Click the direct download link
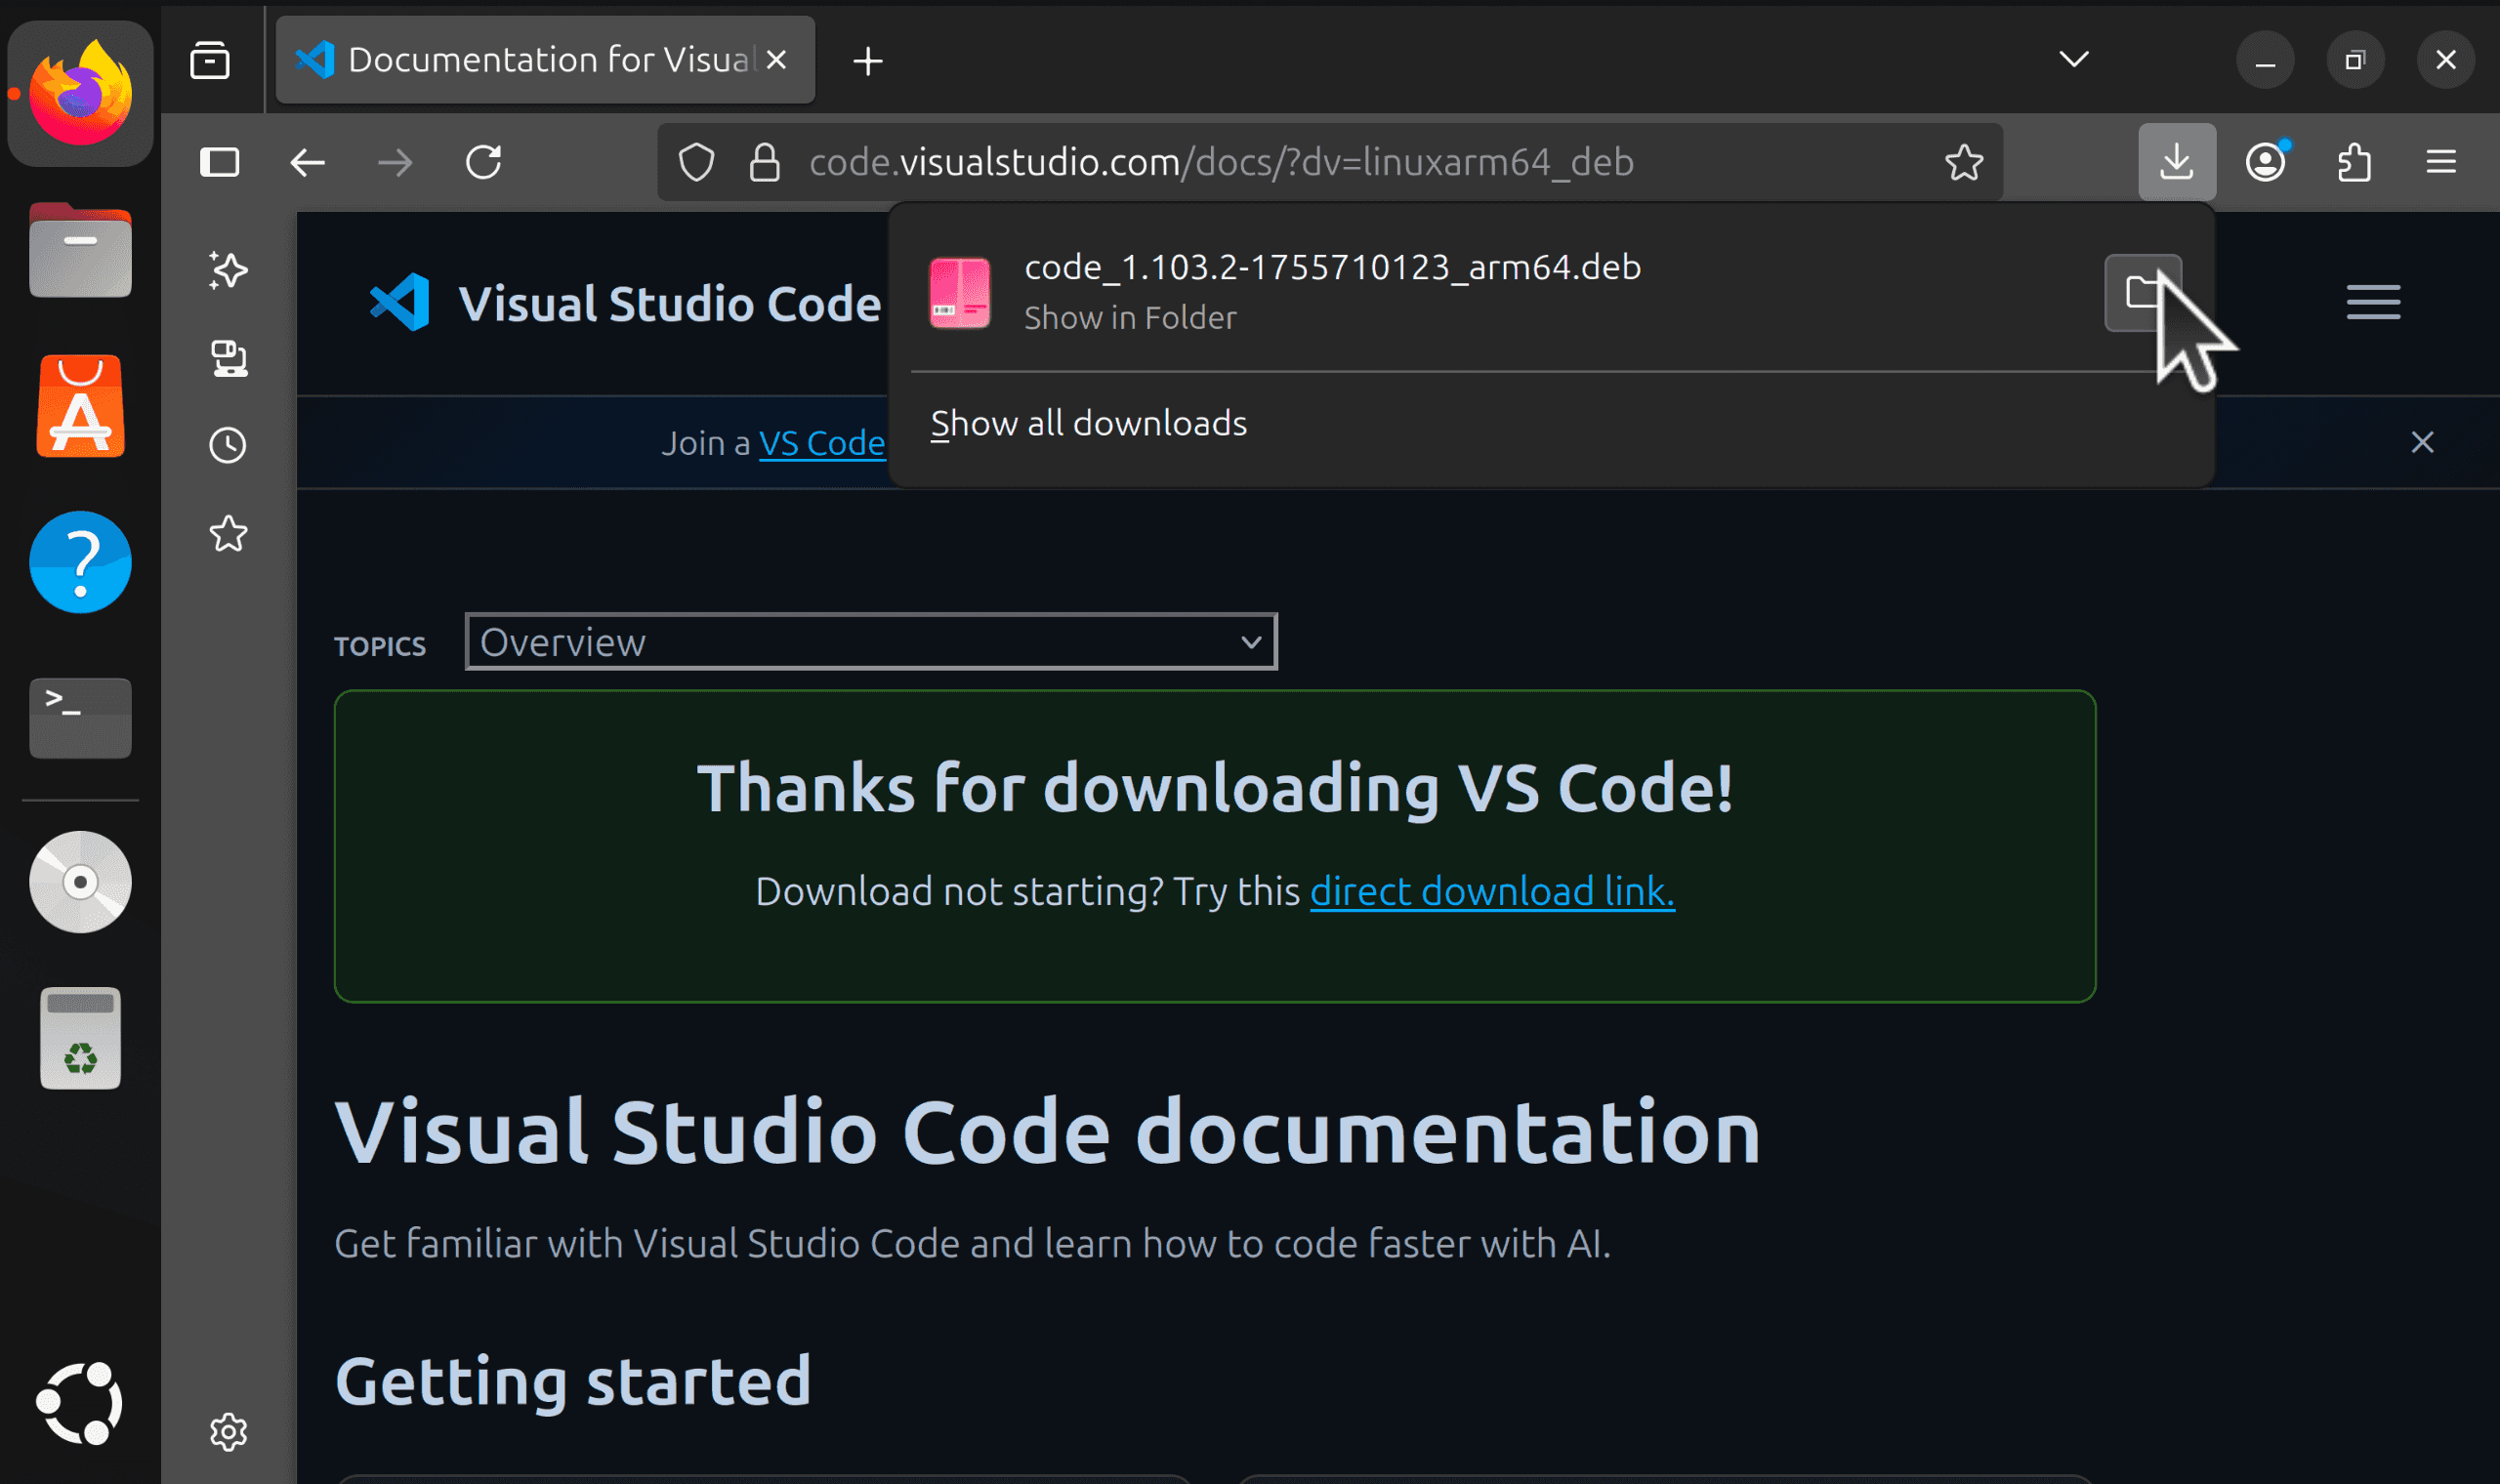2500x1484 pixels. click(1492, 891)
